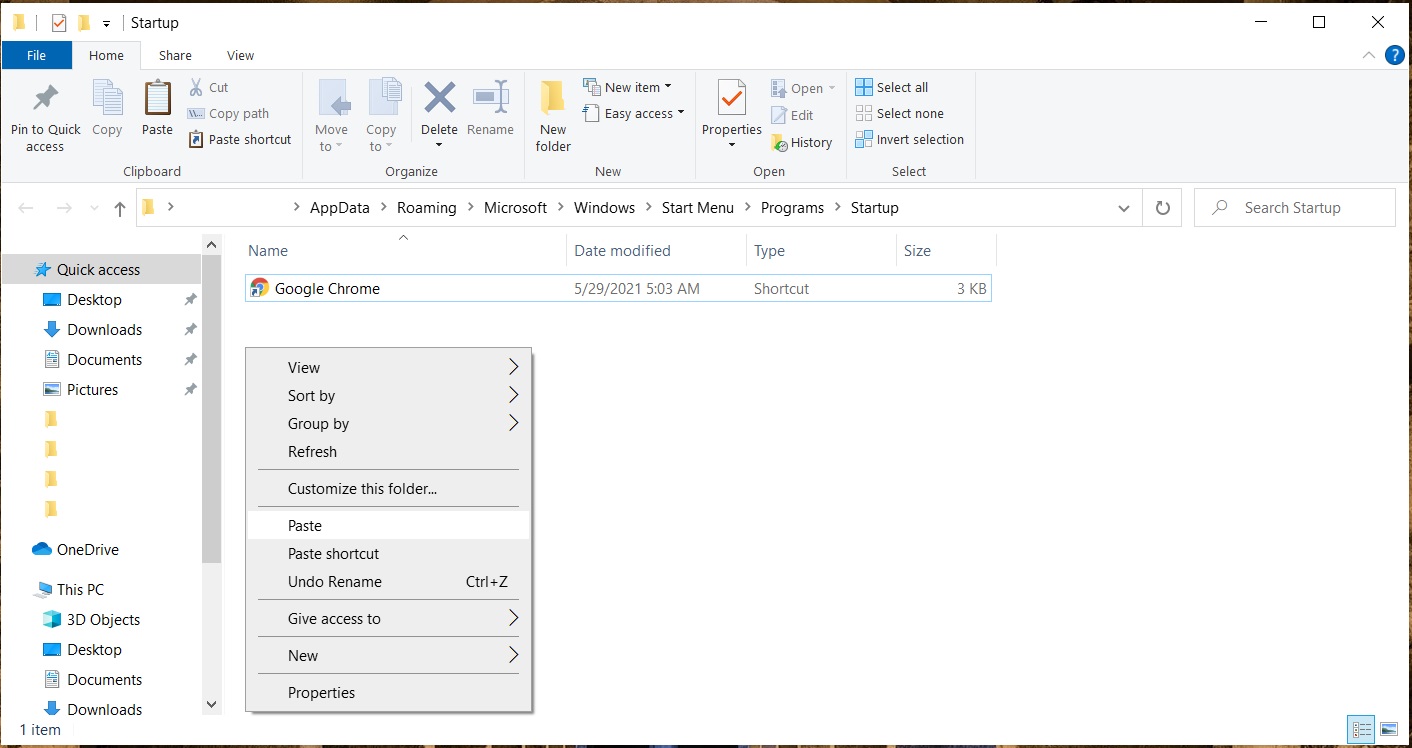
Task: Click the Forward navigation arrow
Action: click(x=64, y=208)
